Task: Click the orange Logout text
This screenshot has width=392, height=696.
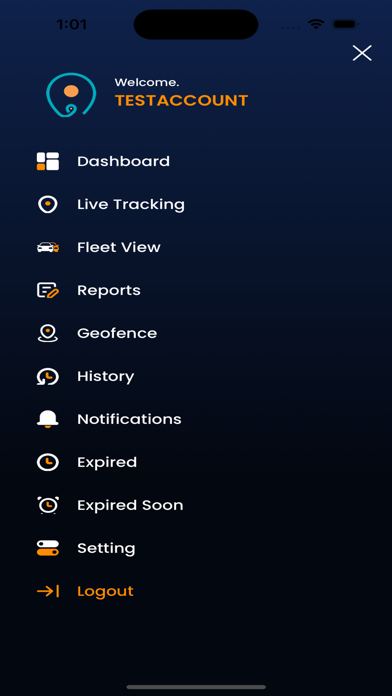Action: tap(105, 592)
